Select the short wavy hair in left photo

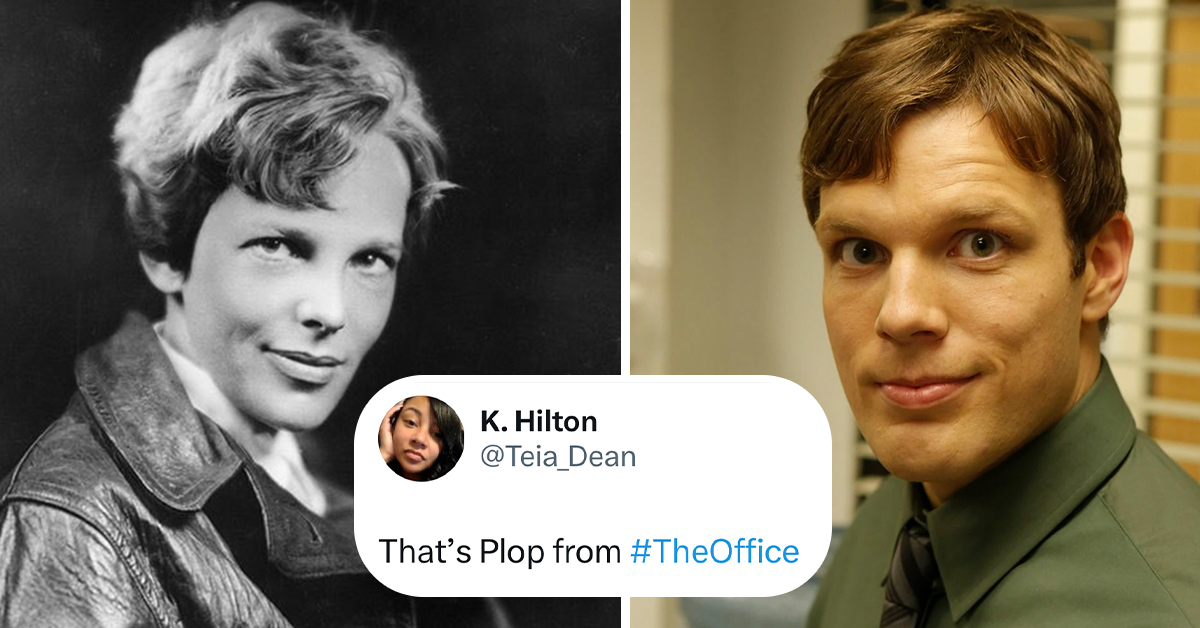coord(270,110)
